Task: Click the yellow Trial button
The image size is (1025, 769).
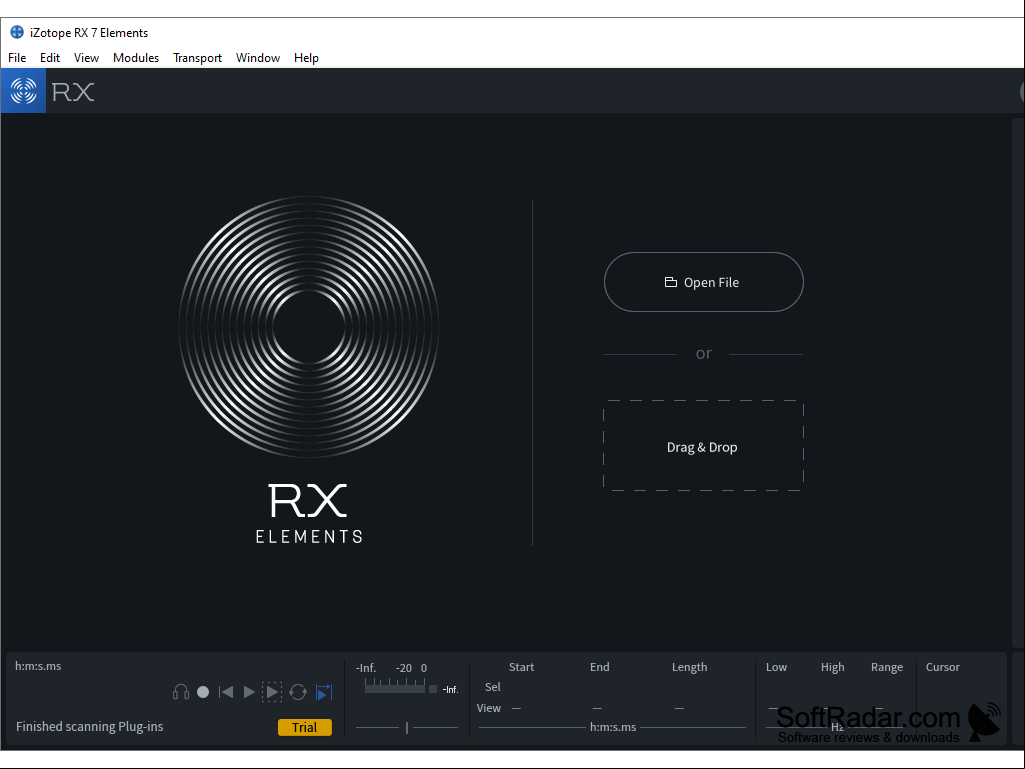Action: 305,727
